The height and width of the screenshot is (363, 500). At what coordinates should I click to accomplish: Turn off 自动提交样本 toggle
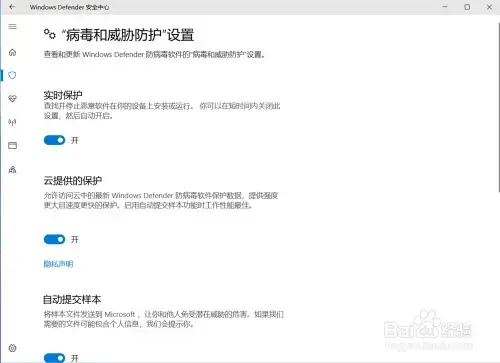click(x=54, y=358)
